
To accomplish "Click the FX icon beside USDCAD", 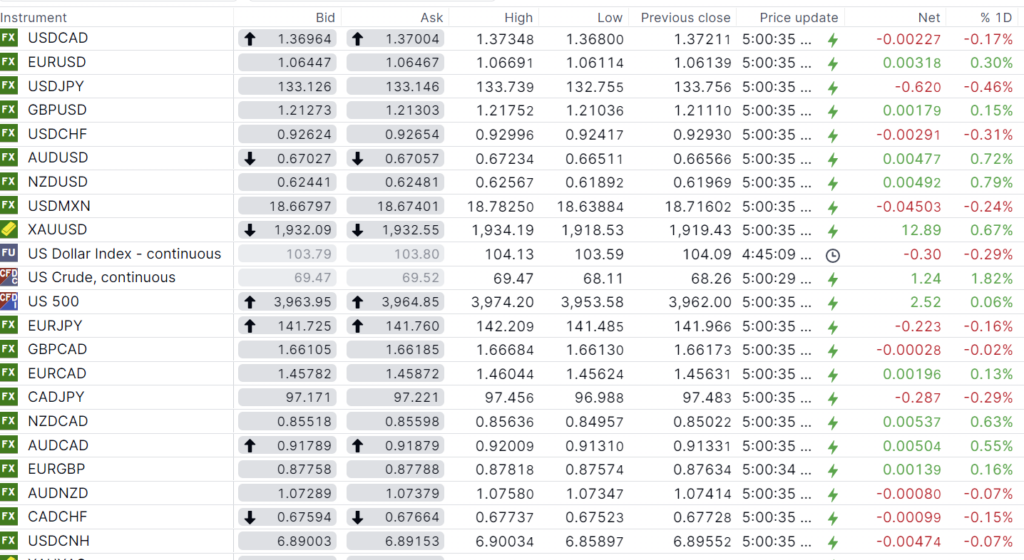I will [9, 38].
